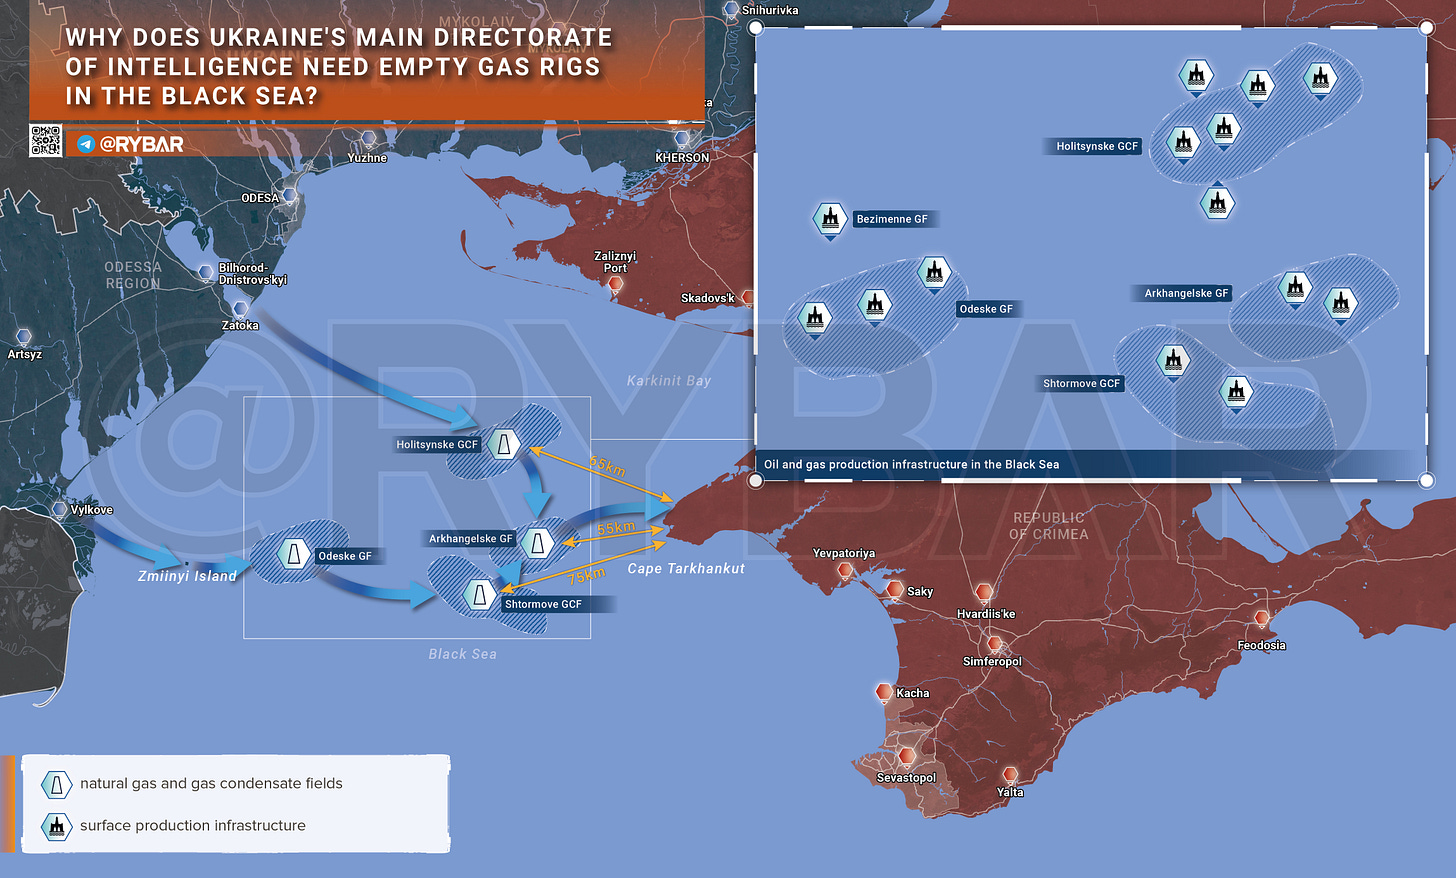Click the Zatoka location marker
This screenshot has width=1456, height=878.
coord(240,308)
